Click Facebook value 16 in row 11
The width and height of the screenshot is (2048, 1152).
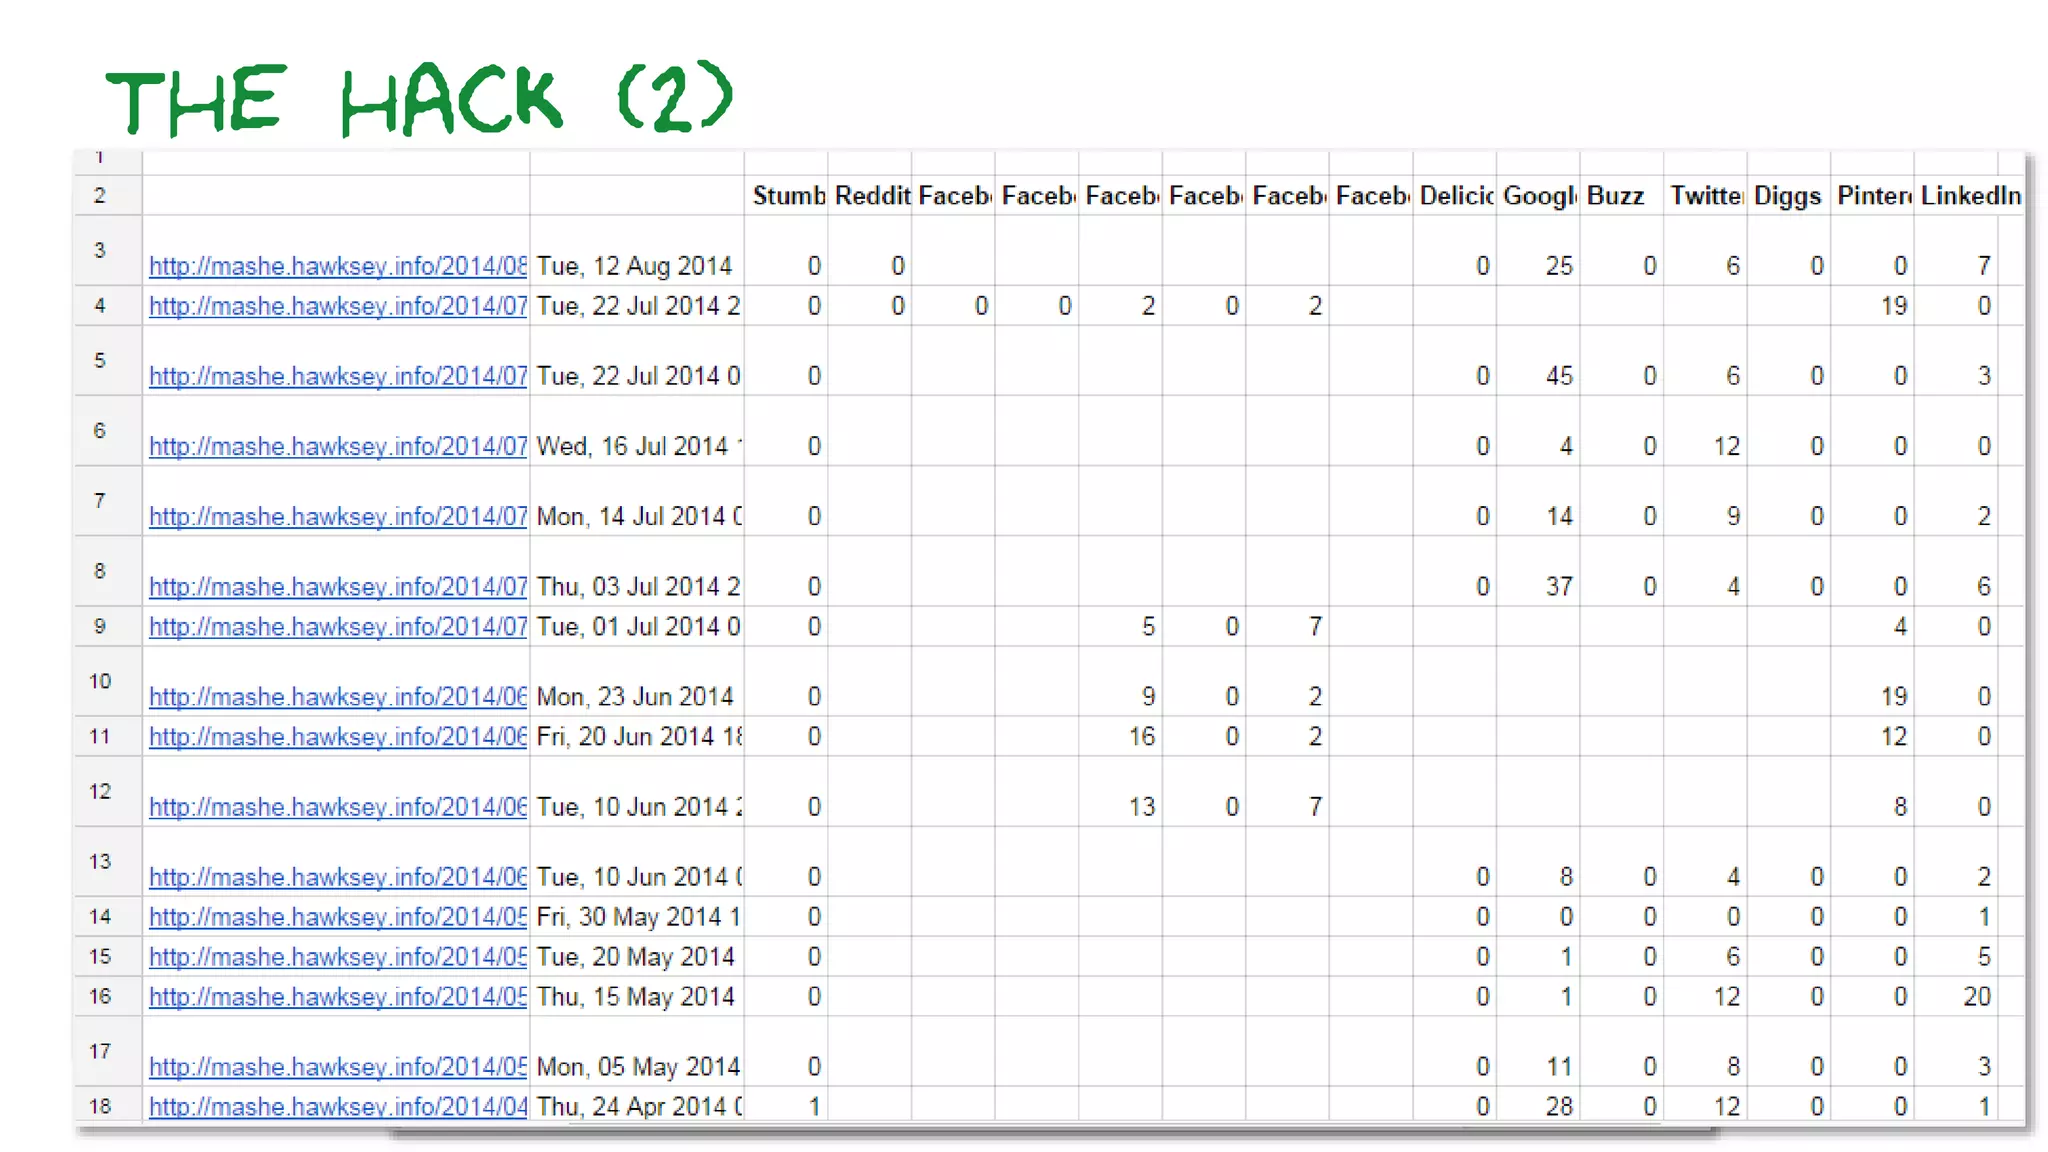coord(1141,737)
